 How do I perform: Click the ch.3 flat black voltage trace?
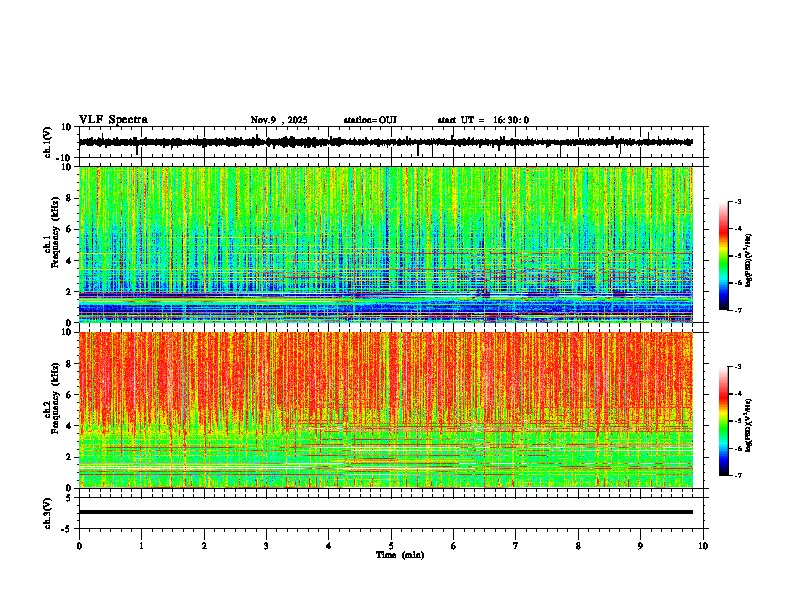[x=385, y=512]
